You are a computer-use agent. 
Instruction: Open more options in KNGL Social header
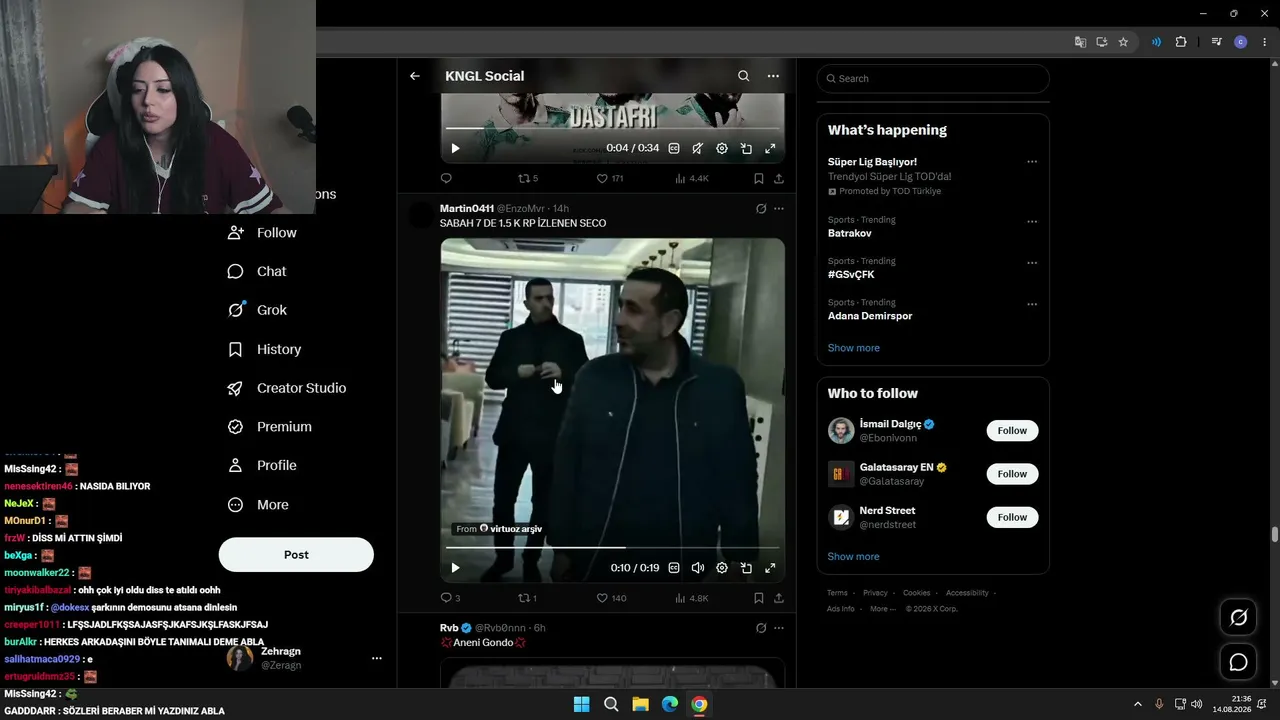click(773, 76)
